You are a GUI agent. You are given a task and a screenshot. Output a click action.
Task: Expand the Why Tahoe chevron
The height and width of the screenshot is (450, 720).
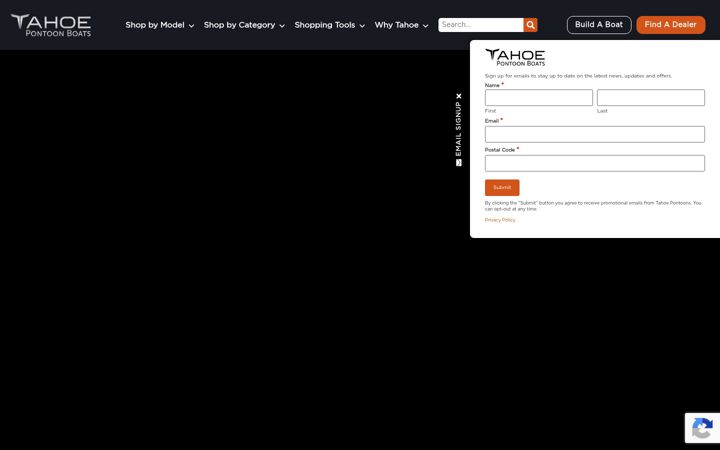pyautogui.click(x=426, y=26)
